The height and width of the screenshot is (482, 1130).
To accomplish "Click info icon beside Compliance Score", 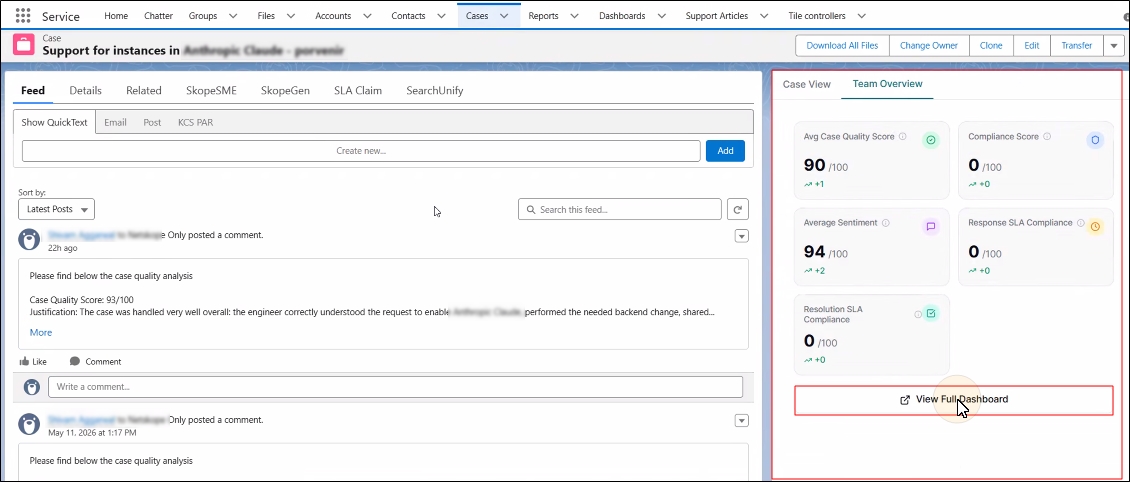I will [1047, 136].
